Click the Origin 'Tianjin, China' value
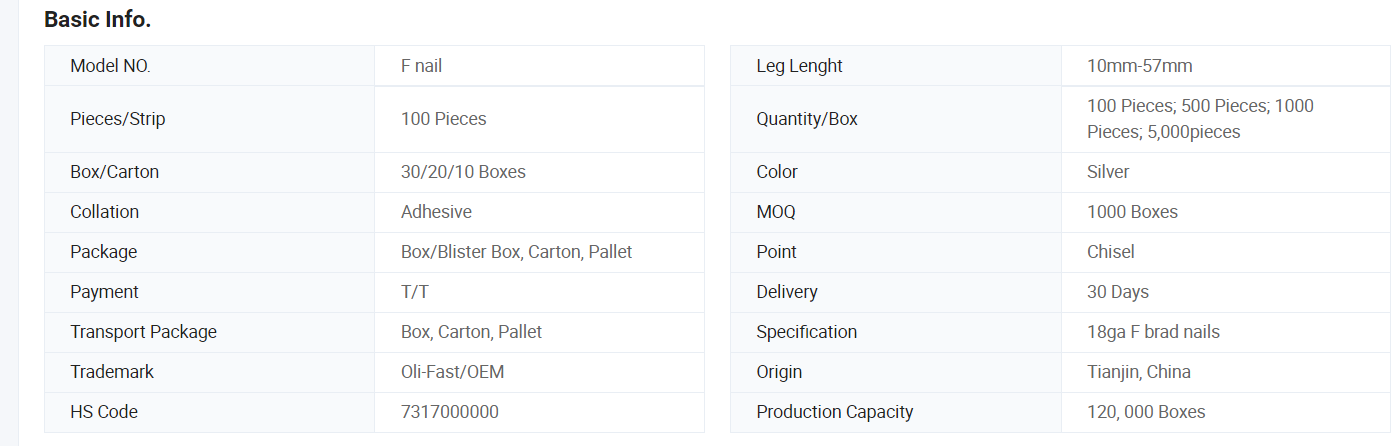Viewport: 1400px width, 446px height. point(1138,372)
